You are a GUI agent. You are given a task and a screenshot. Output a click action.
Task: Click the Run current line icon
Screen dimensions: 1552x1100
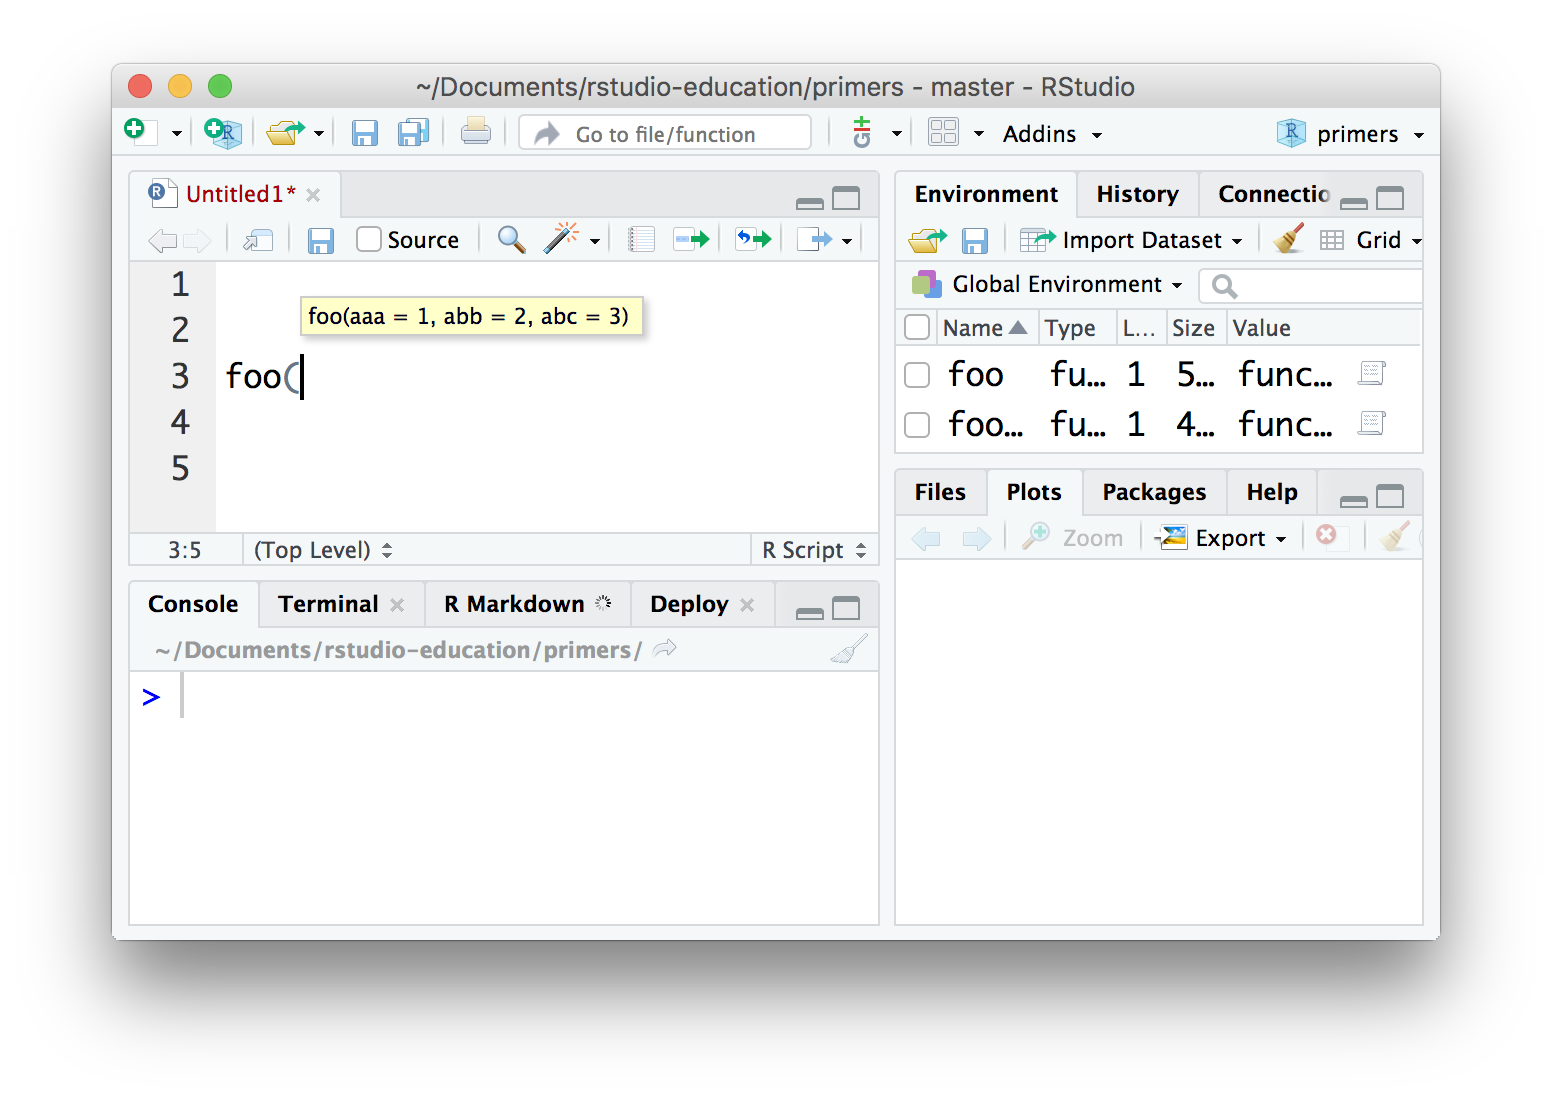tap(691, 239)
